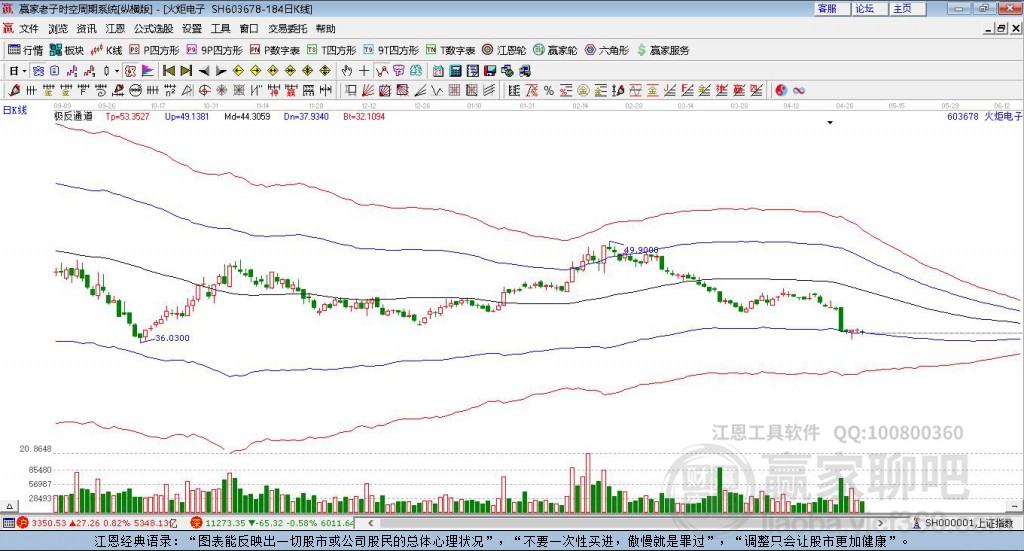Click the Up=49.1381 value

(187, 116)
